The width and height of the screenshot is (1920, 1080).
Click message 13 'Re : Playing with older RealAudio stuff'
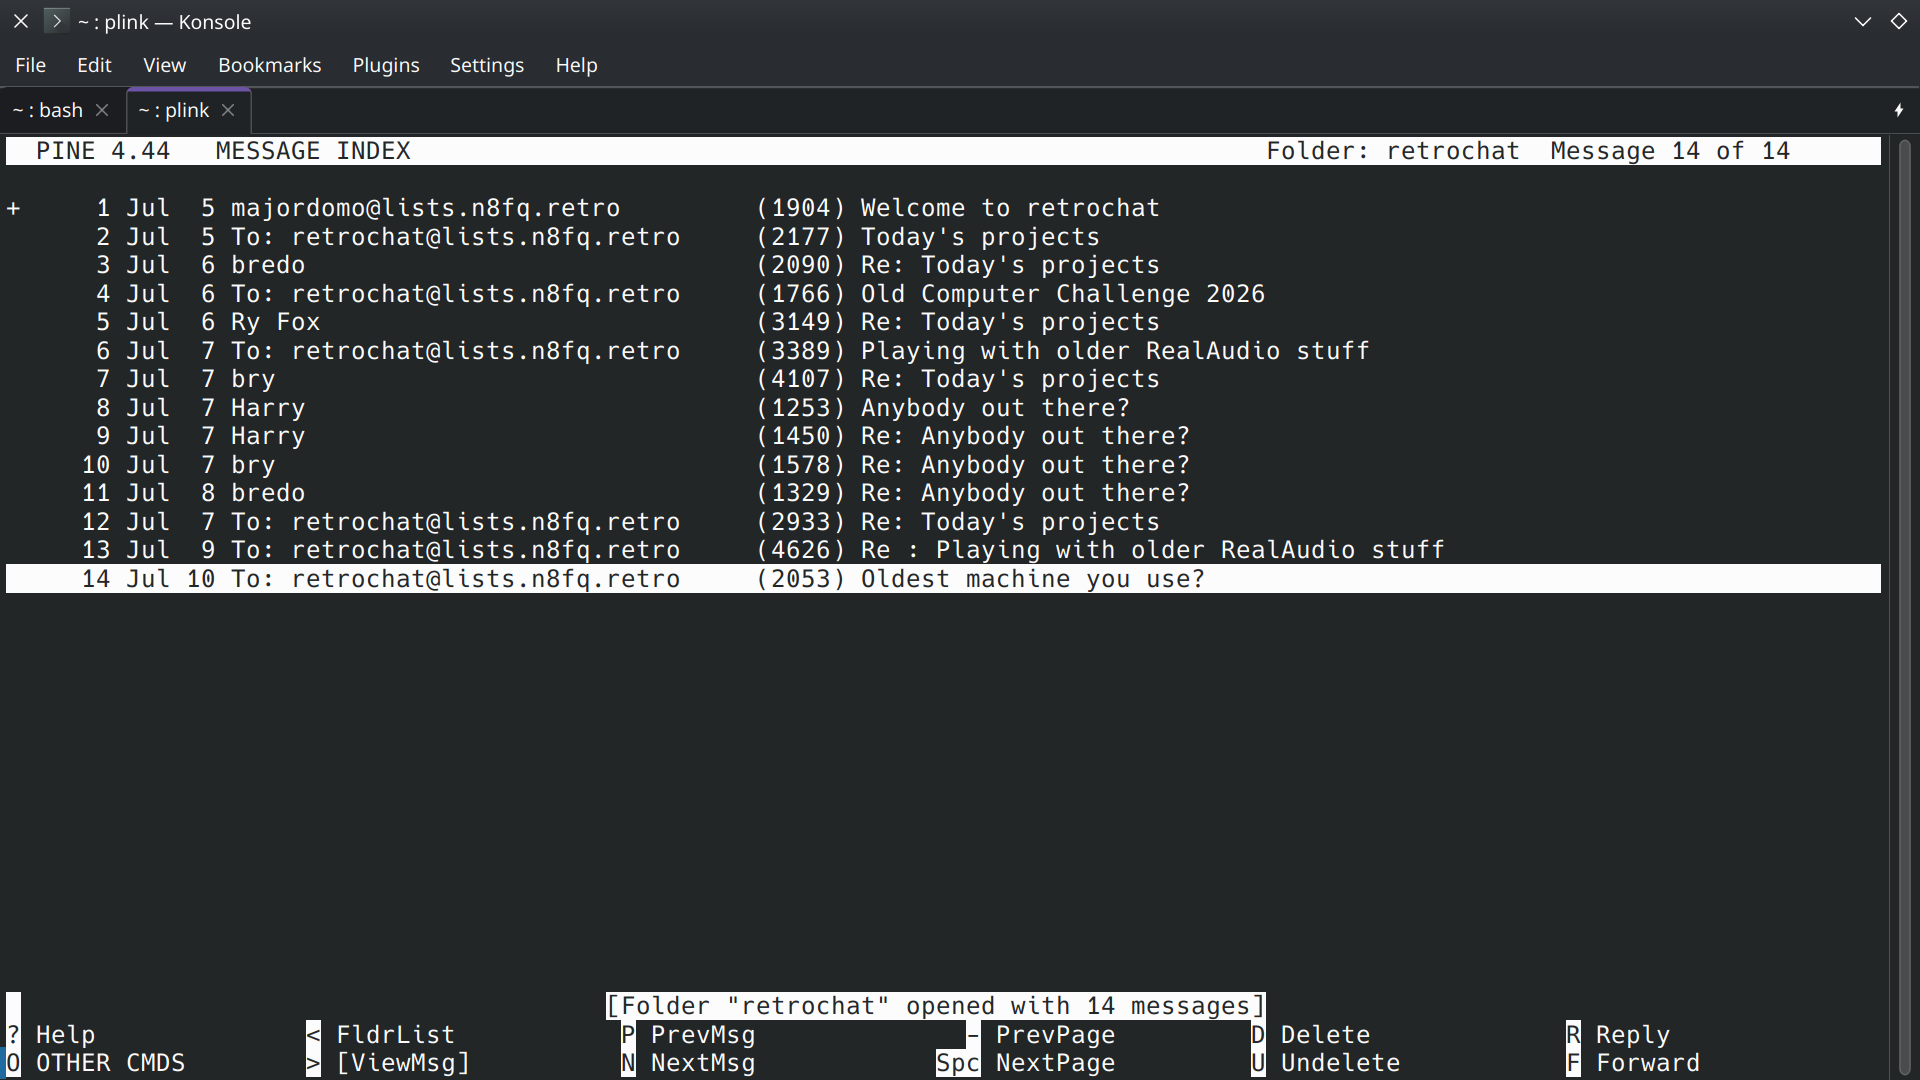coord(943,550)
